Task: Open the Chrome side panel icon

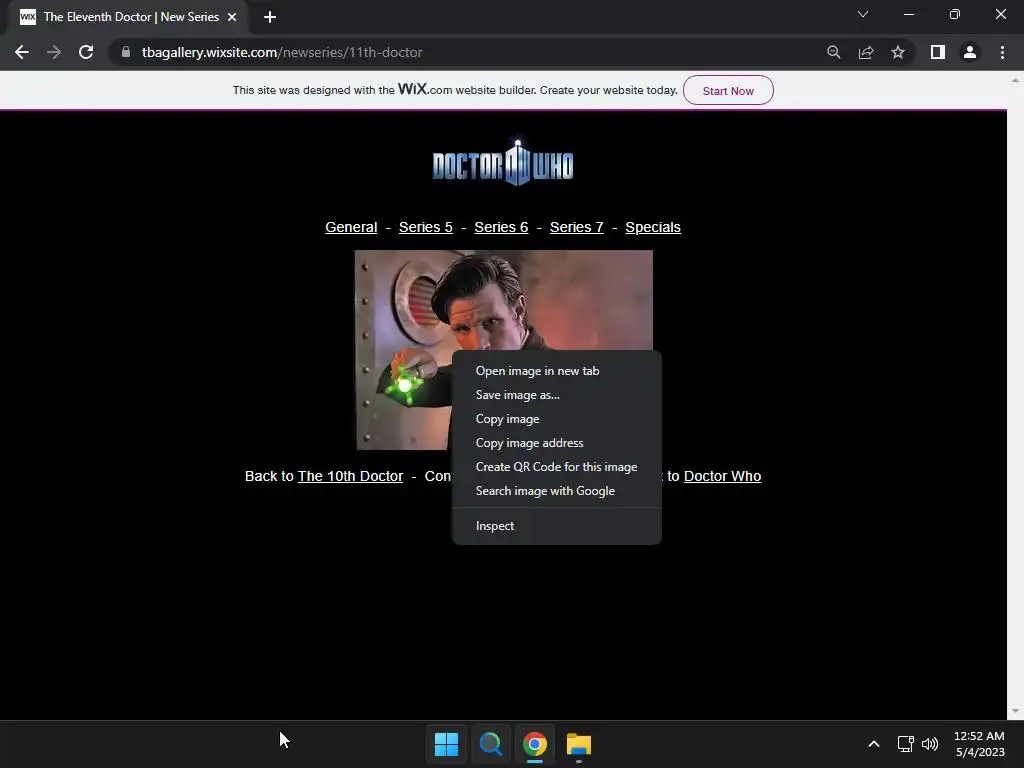Action: tap(938, 52)
